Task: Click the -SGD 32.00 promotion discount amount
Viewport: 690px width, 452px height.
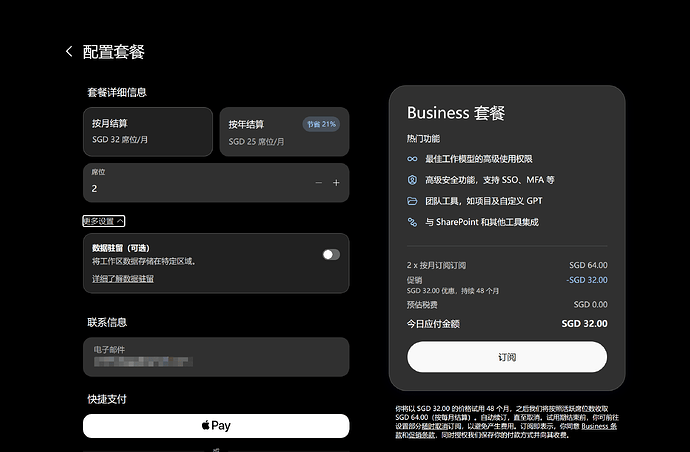Action: tap(587, 280)
